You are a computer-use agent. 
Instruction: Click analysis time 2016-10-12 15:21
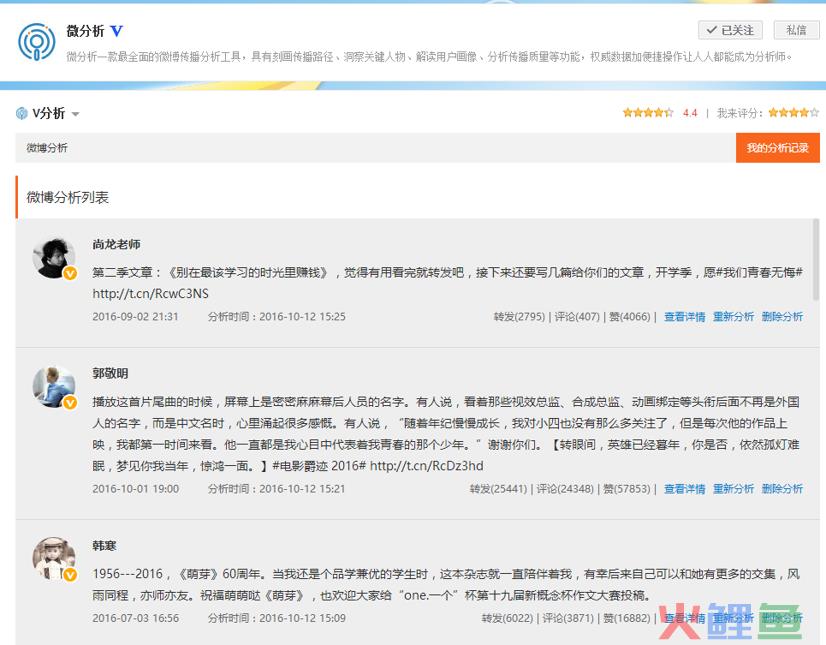[302, 489]
